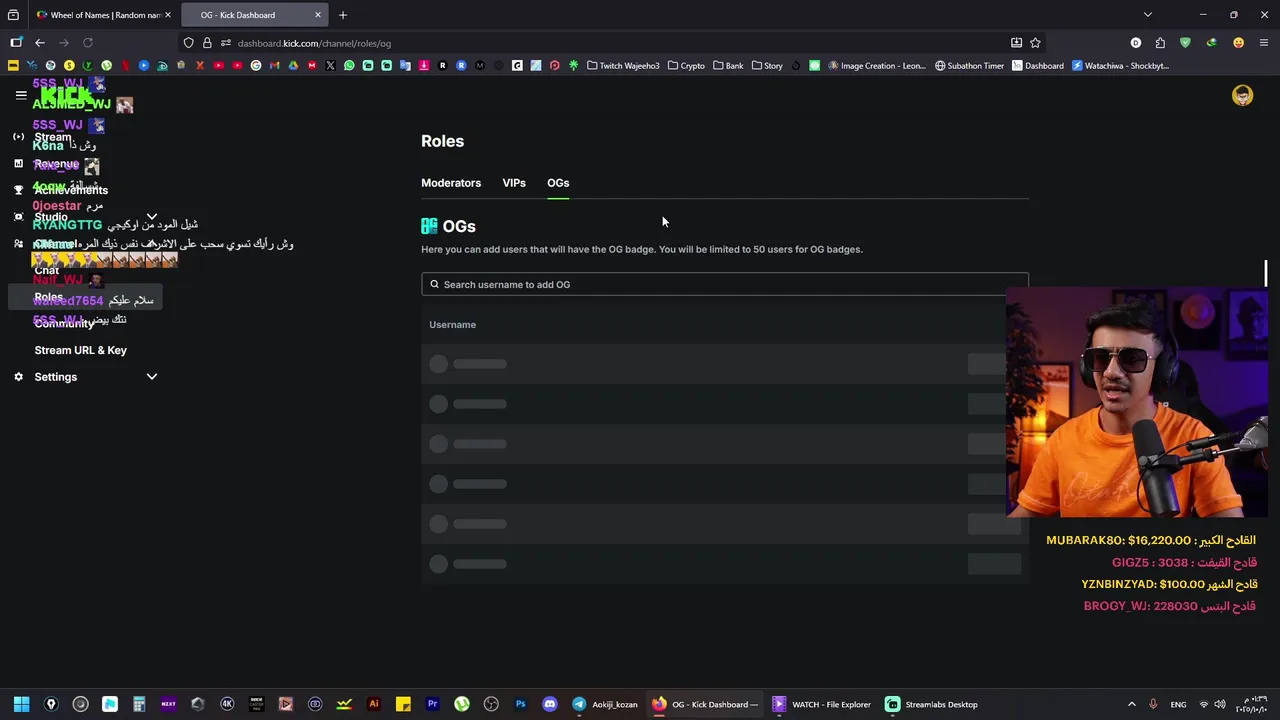Click the padlock site security icon
Image resolution: width=1280 pixels, height=720 pixels.
pyautogui.click(x=207, y=43)
